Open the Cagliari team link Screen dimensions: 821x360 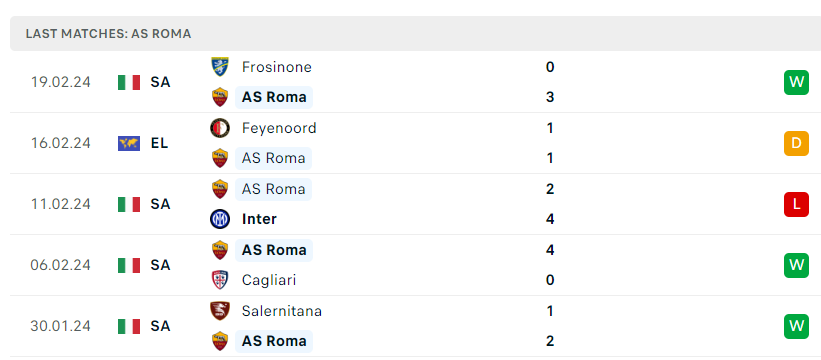tap(269, 280)
